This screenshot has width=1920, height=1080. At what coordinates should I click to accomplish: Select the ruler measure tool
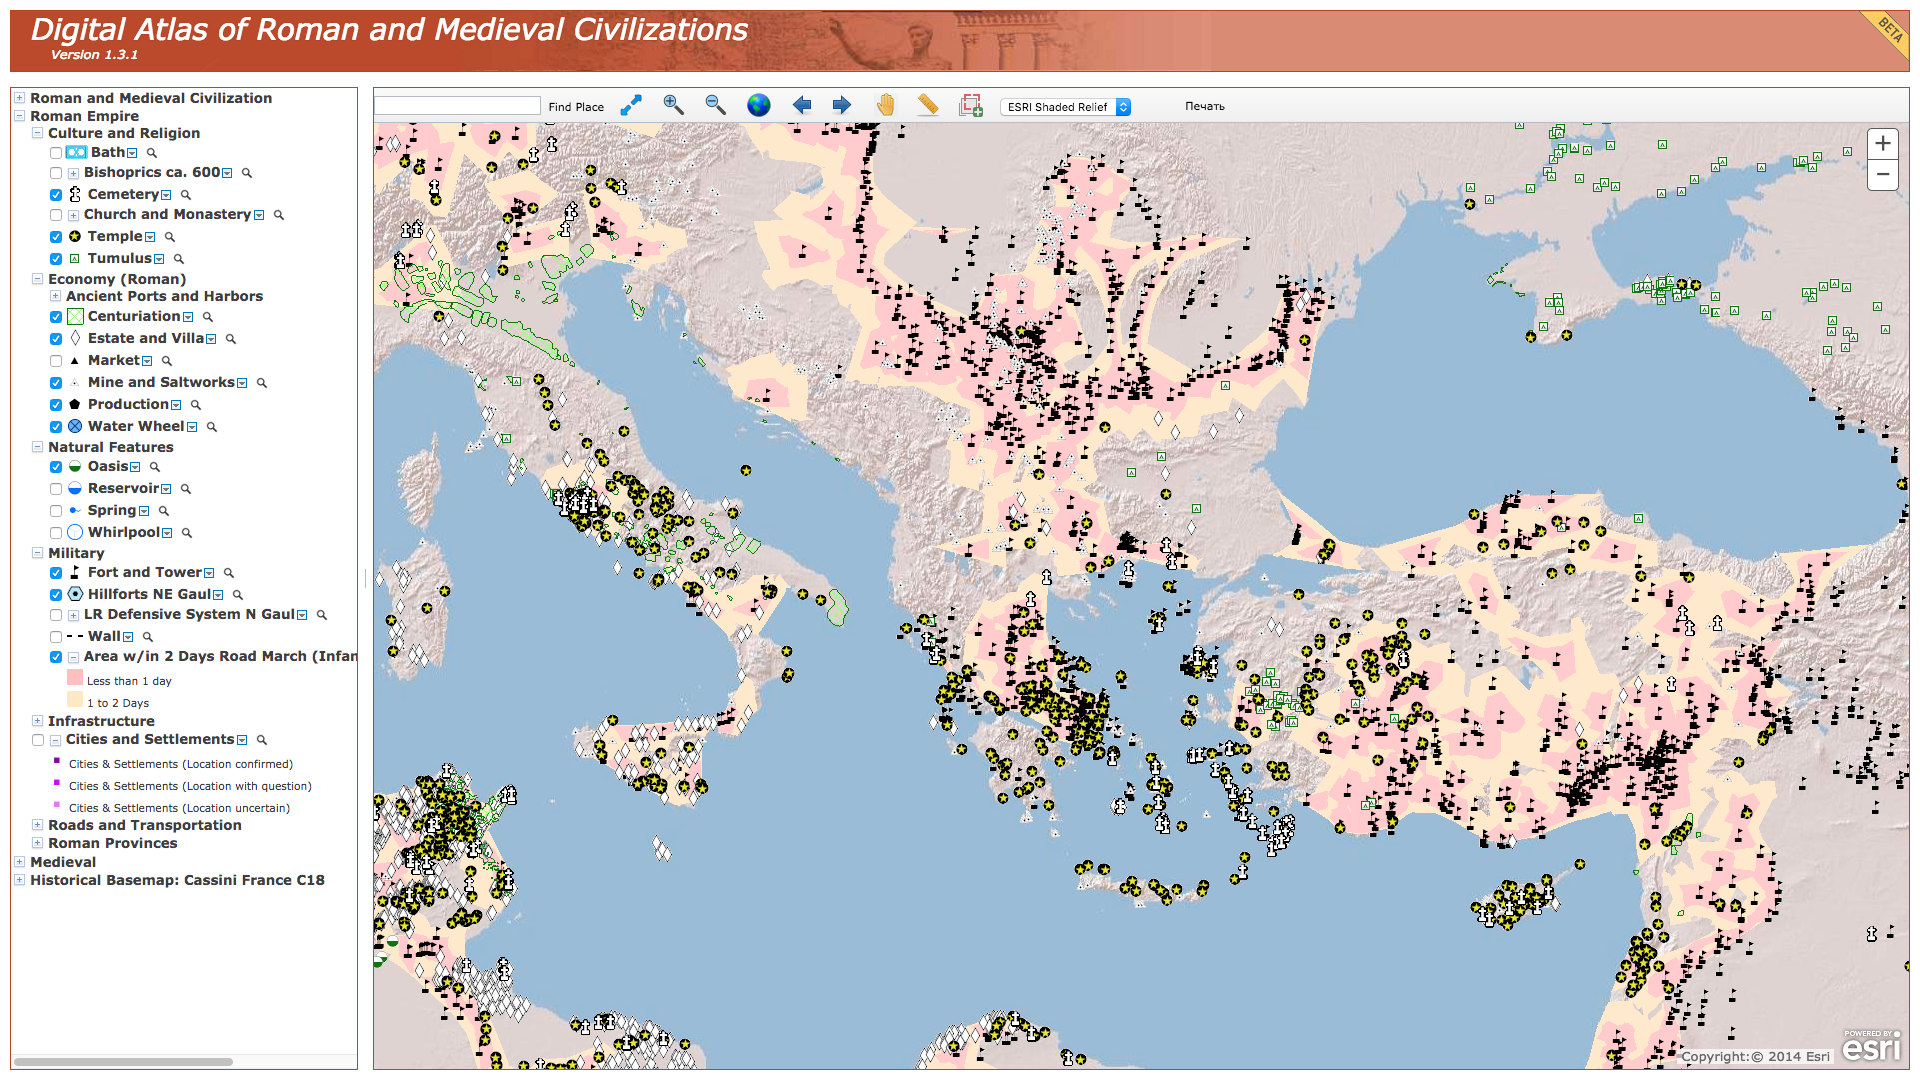coord(928,105)
